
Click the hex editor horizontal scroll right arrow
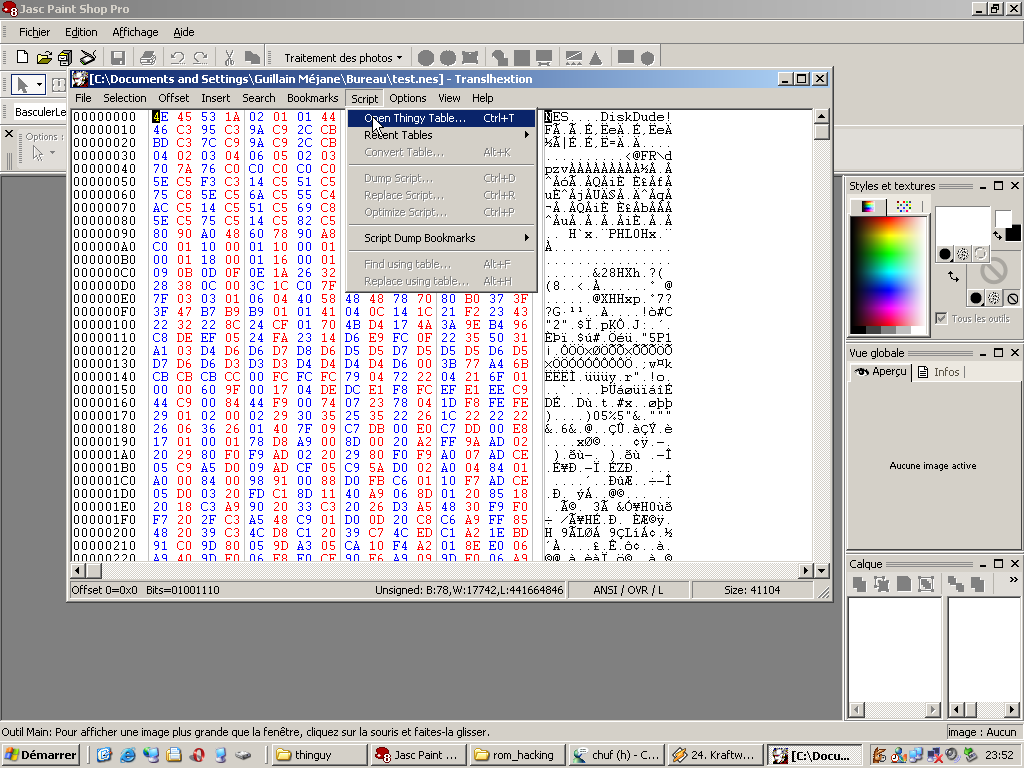click(805, 571)
